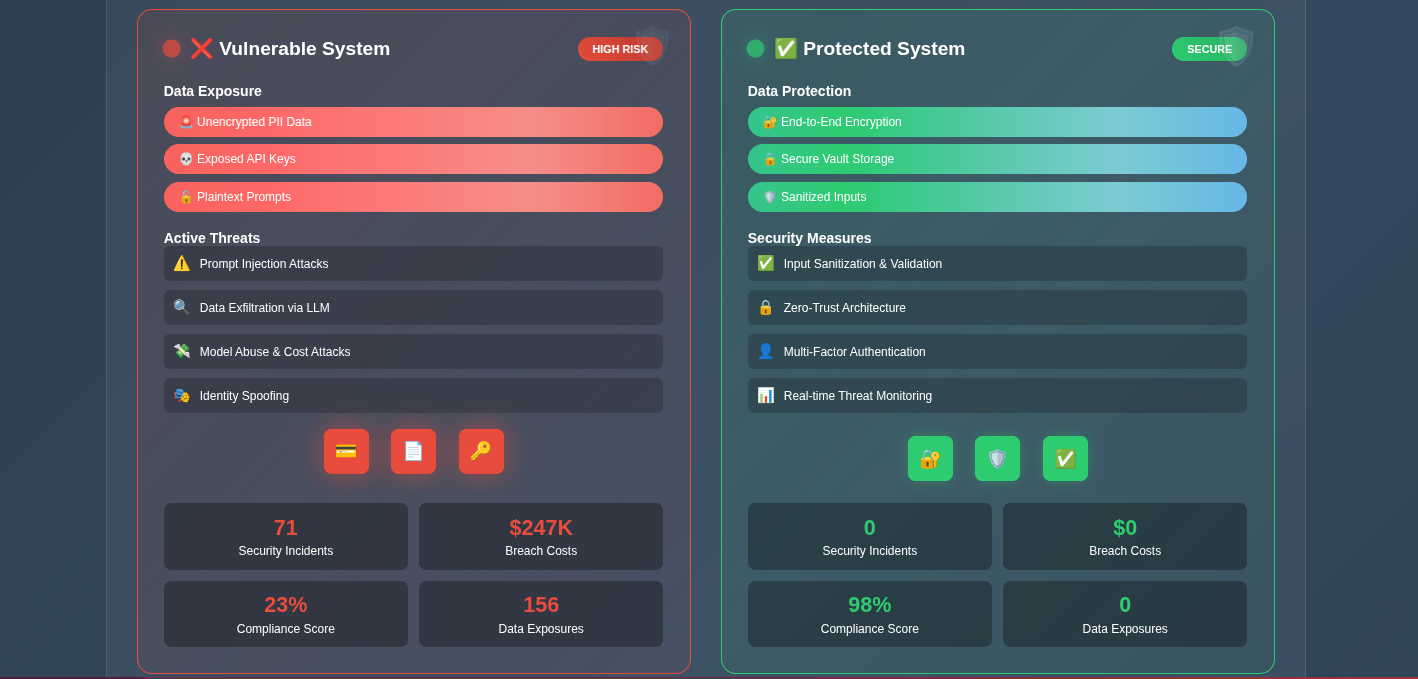
Task: Click the key icon in Vulnerable System panel
Action: tap(481, 451)
